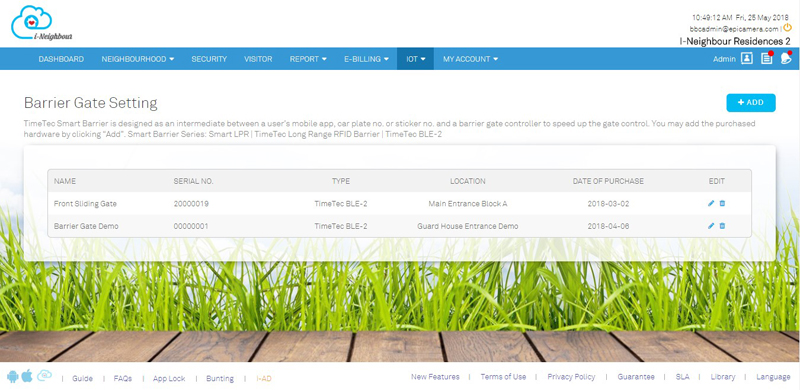Image resolution: width=800 pixels, height=390 pixels.
Task: Open the Admin profile icon
Action: 746,59
